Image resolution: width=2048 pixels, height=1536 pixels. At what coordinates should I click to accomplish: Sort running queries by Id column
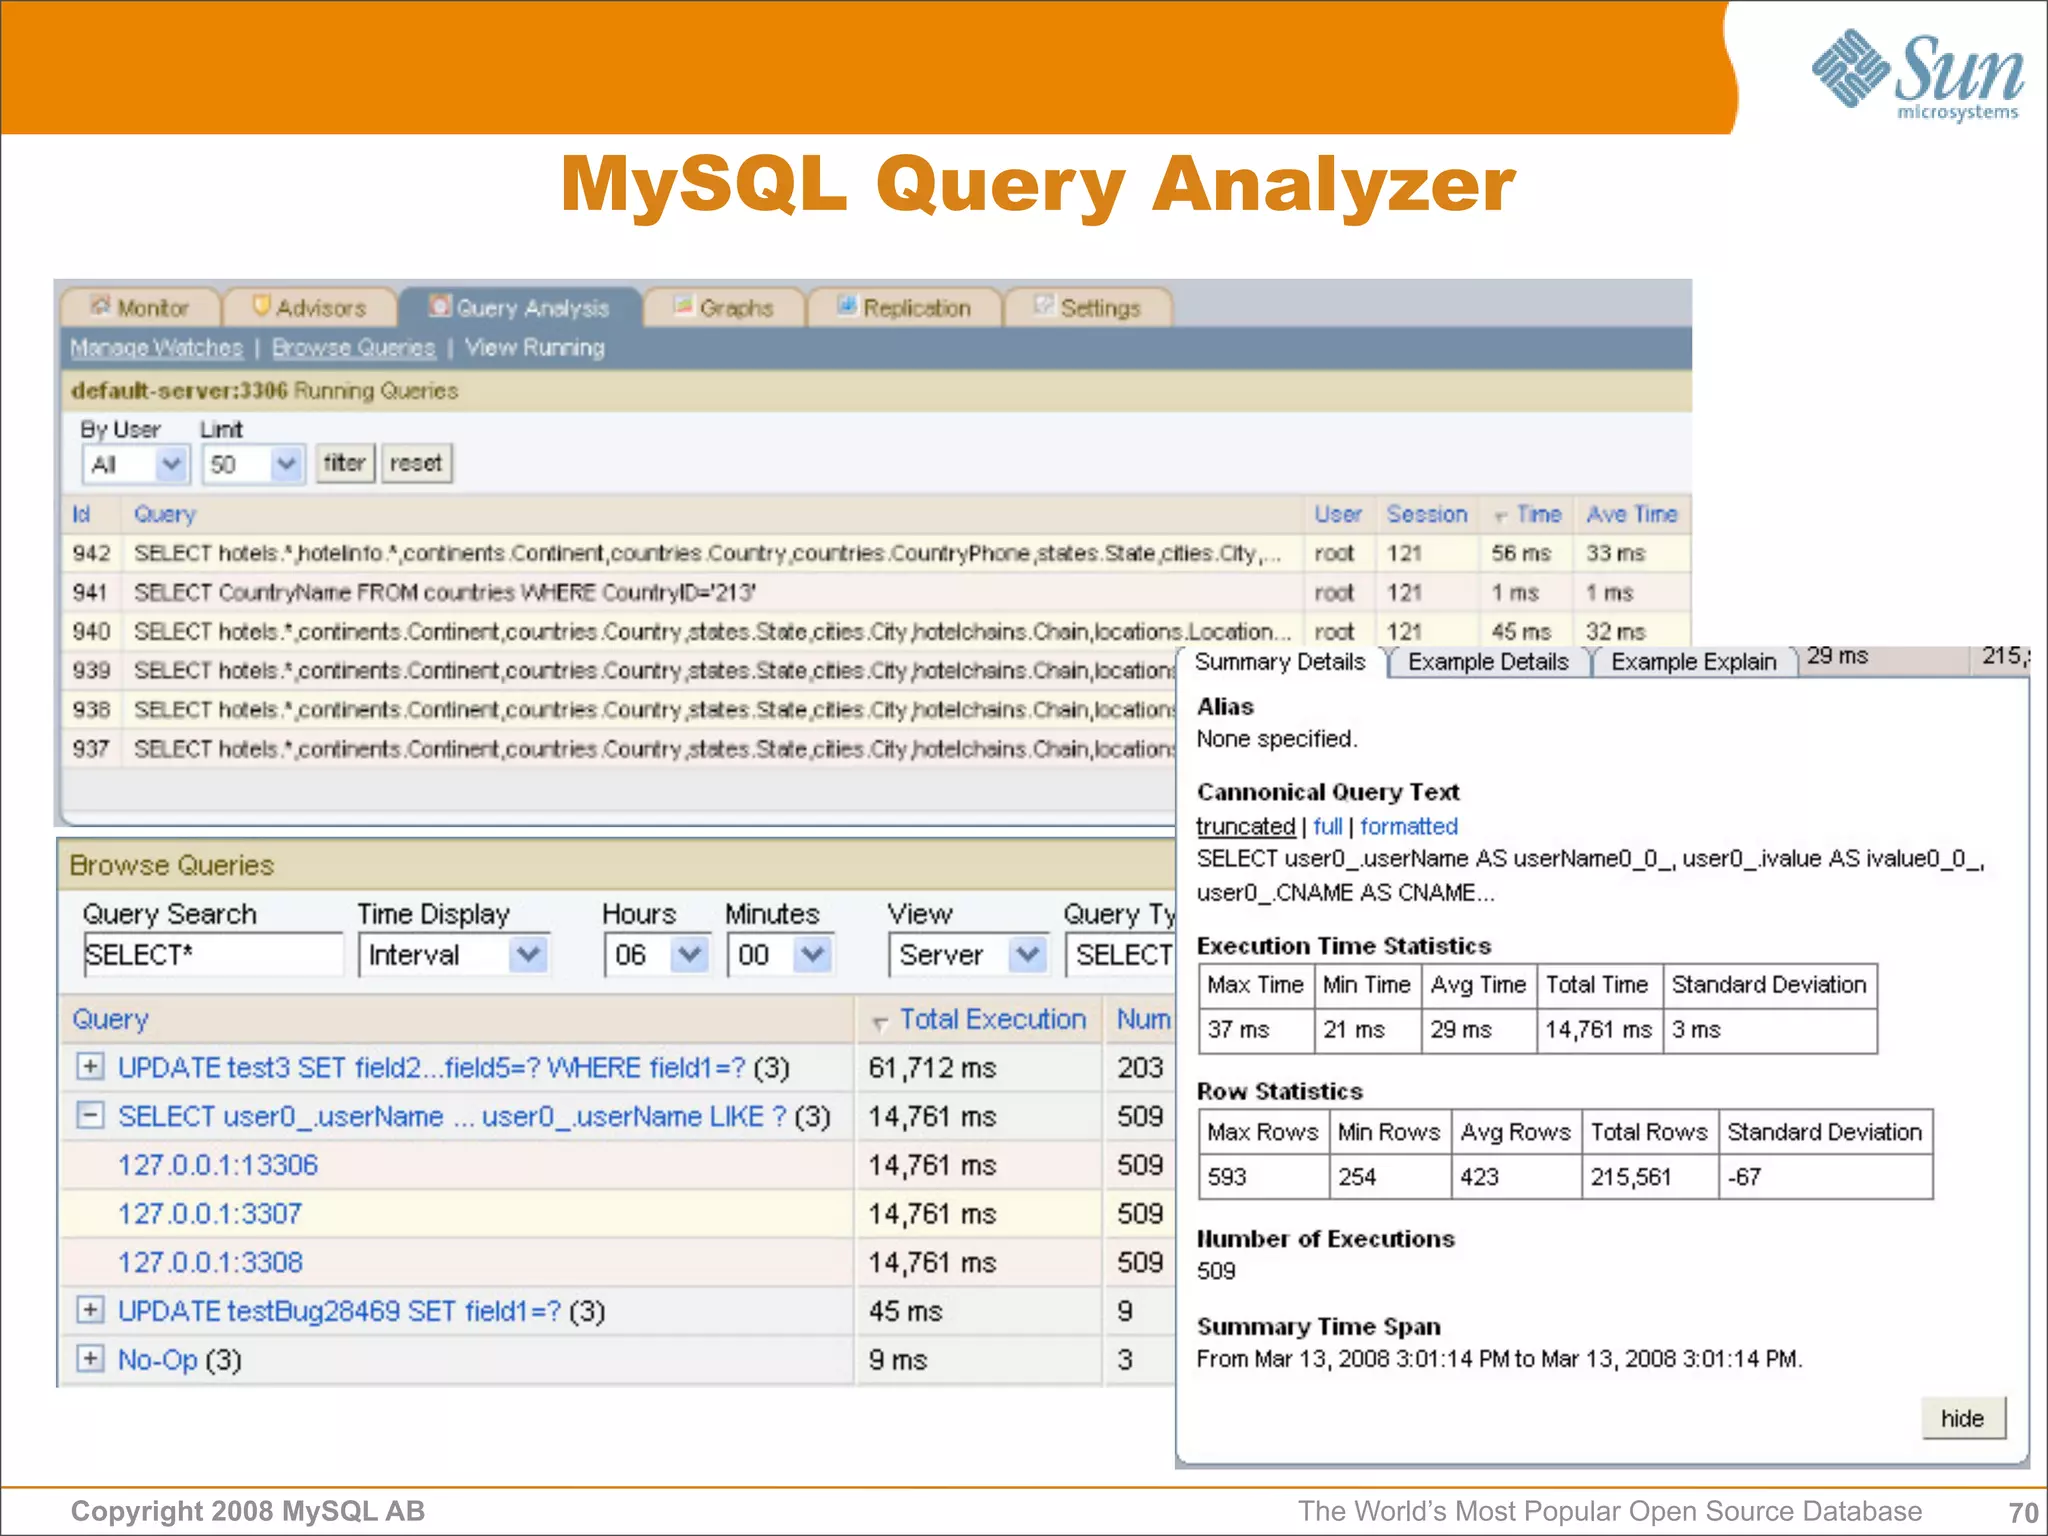coord(81,514)
